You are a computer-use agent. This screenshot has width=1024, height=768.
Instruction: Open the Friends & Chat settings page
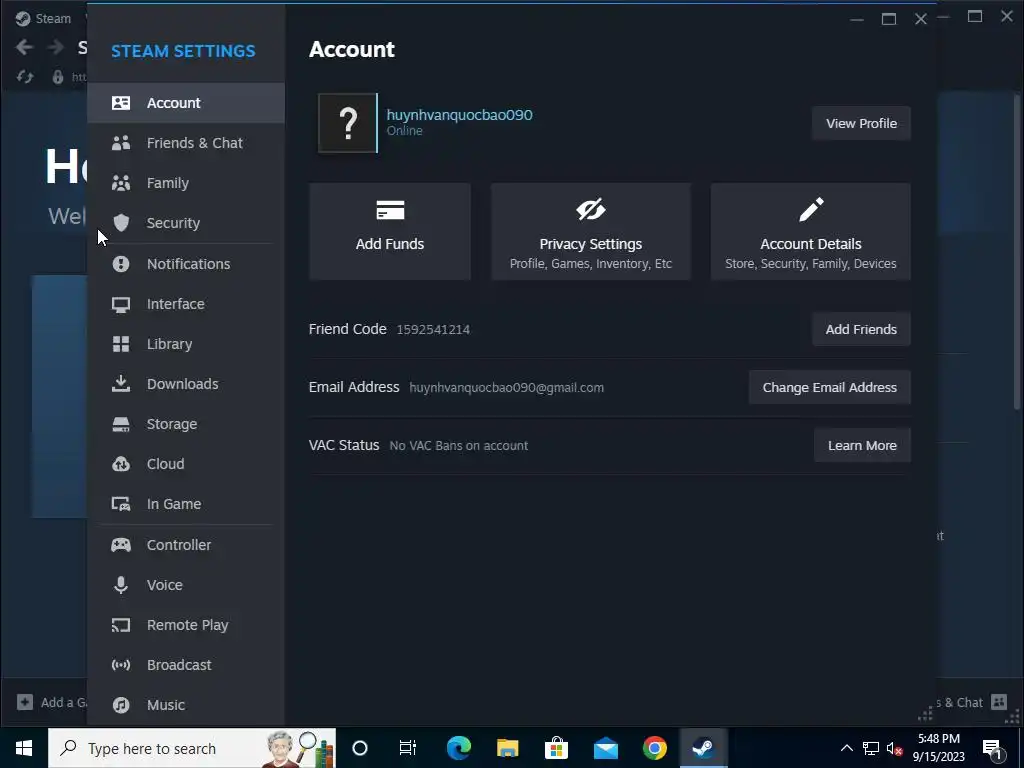(185, 143)
